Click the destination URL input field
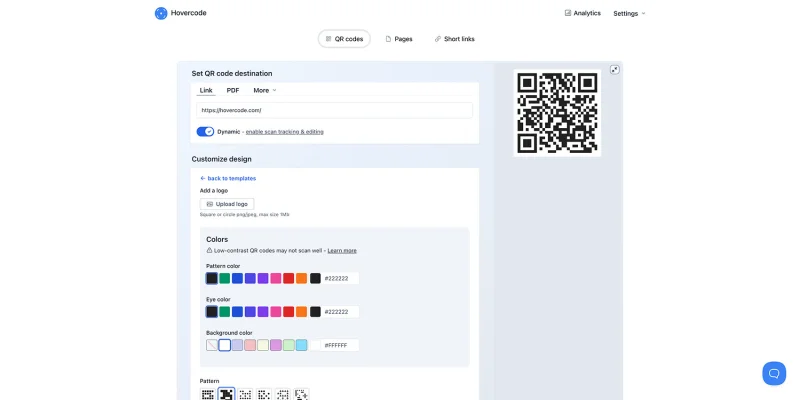 point(335,110)
